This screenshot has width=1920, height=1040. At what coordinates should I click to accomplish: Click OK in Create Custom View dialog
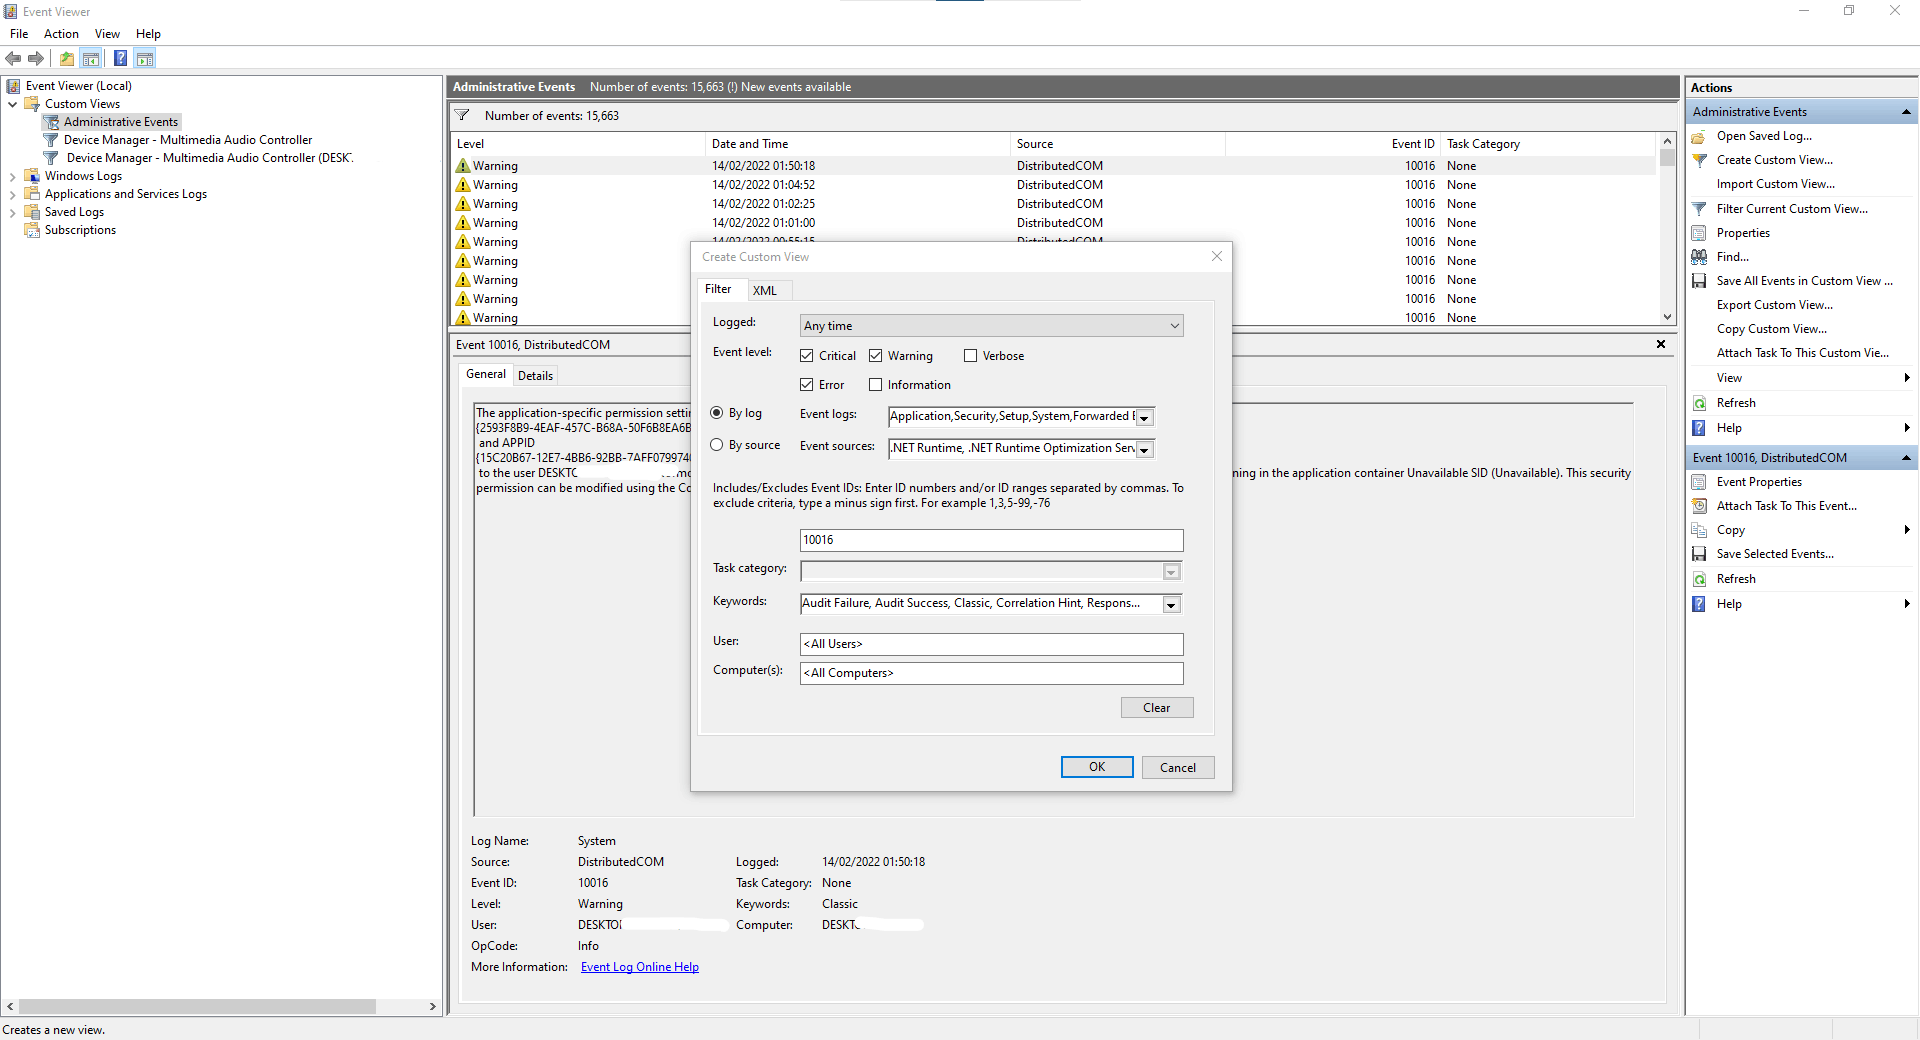tap(1097, 767)
